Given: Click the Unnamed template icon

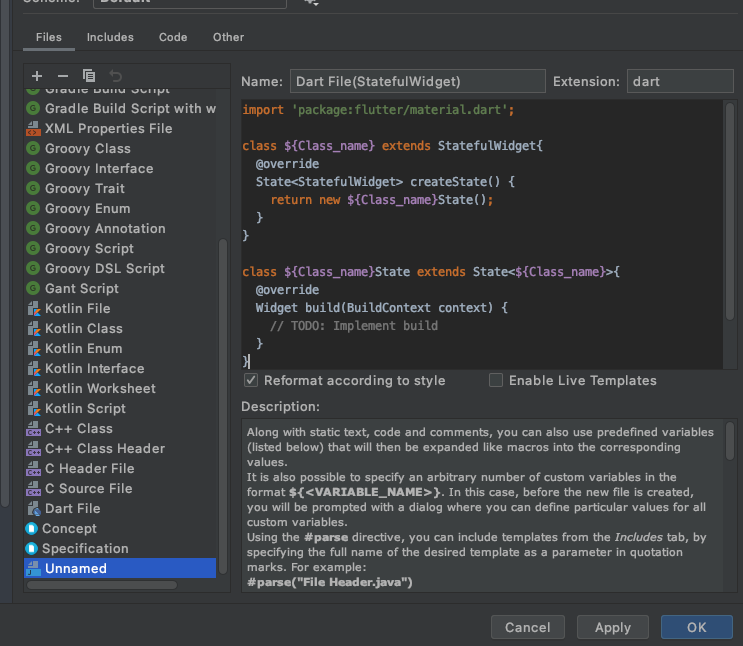Looking at the screenshot, I should click(34, 568).
